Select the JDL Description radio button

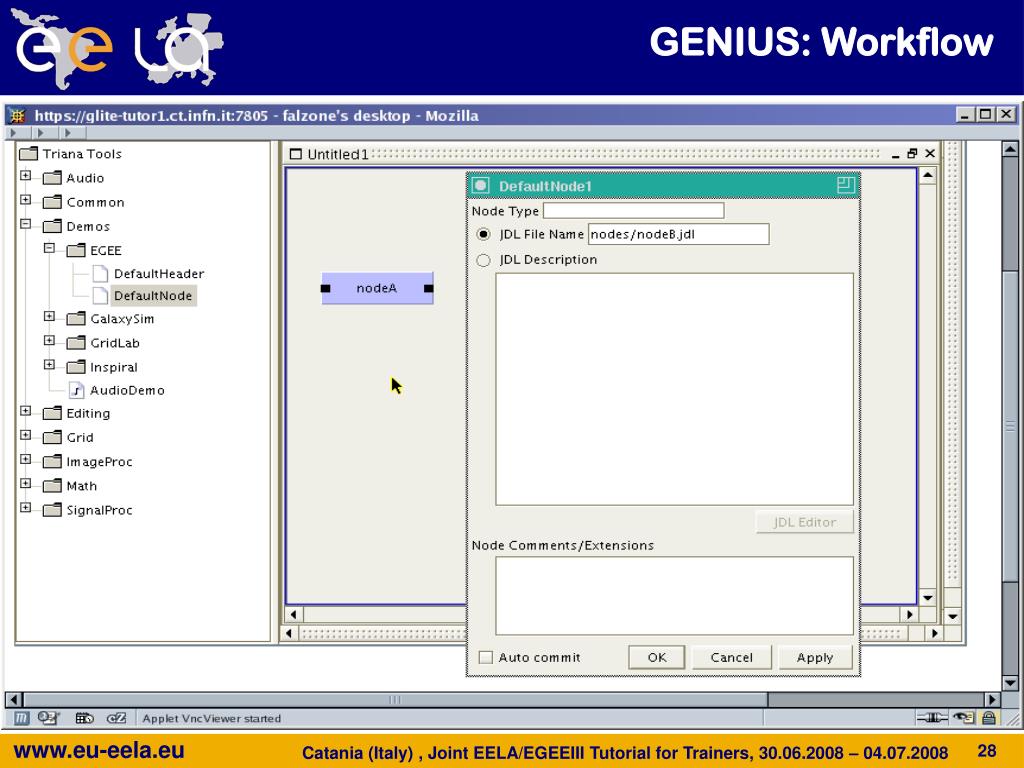point(483,260)
